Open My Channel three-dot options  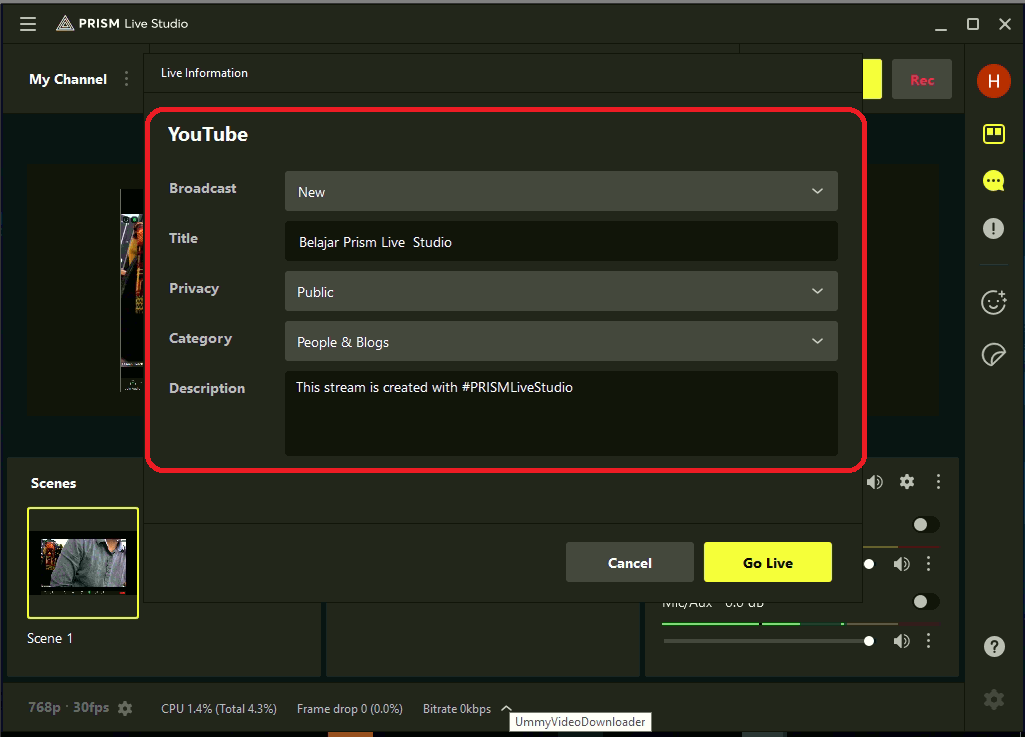pos(126,79)
